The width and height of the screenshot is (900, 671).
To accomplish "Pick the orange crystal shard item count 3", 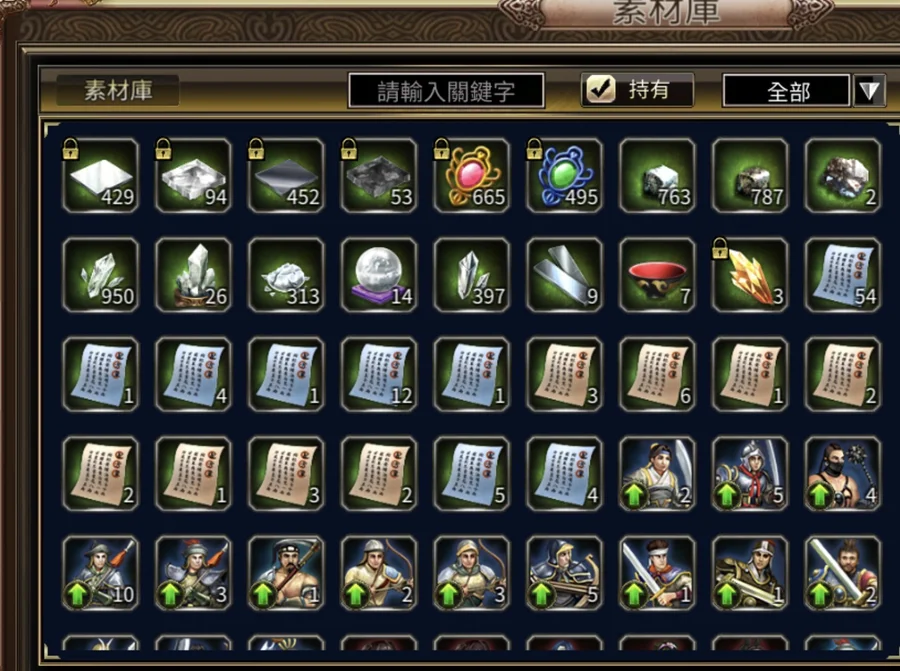I will tap(750, 276).
